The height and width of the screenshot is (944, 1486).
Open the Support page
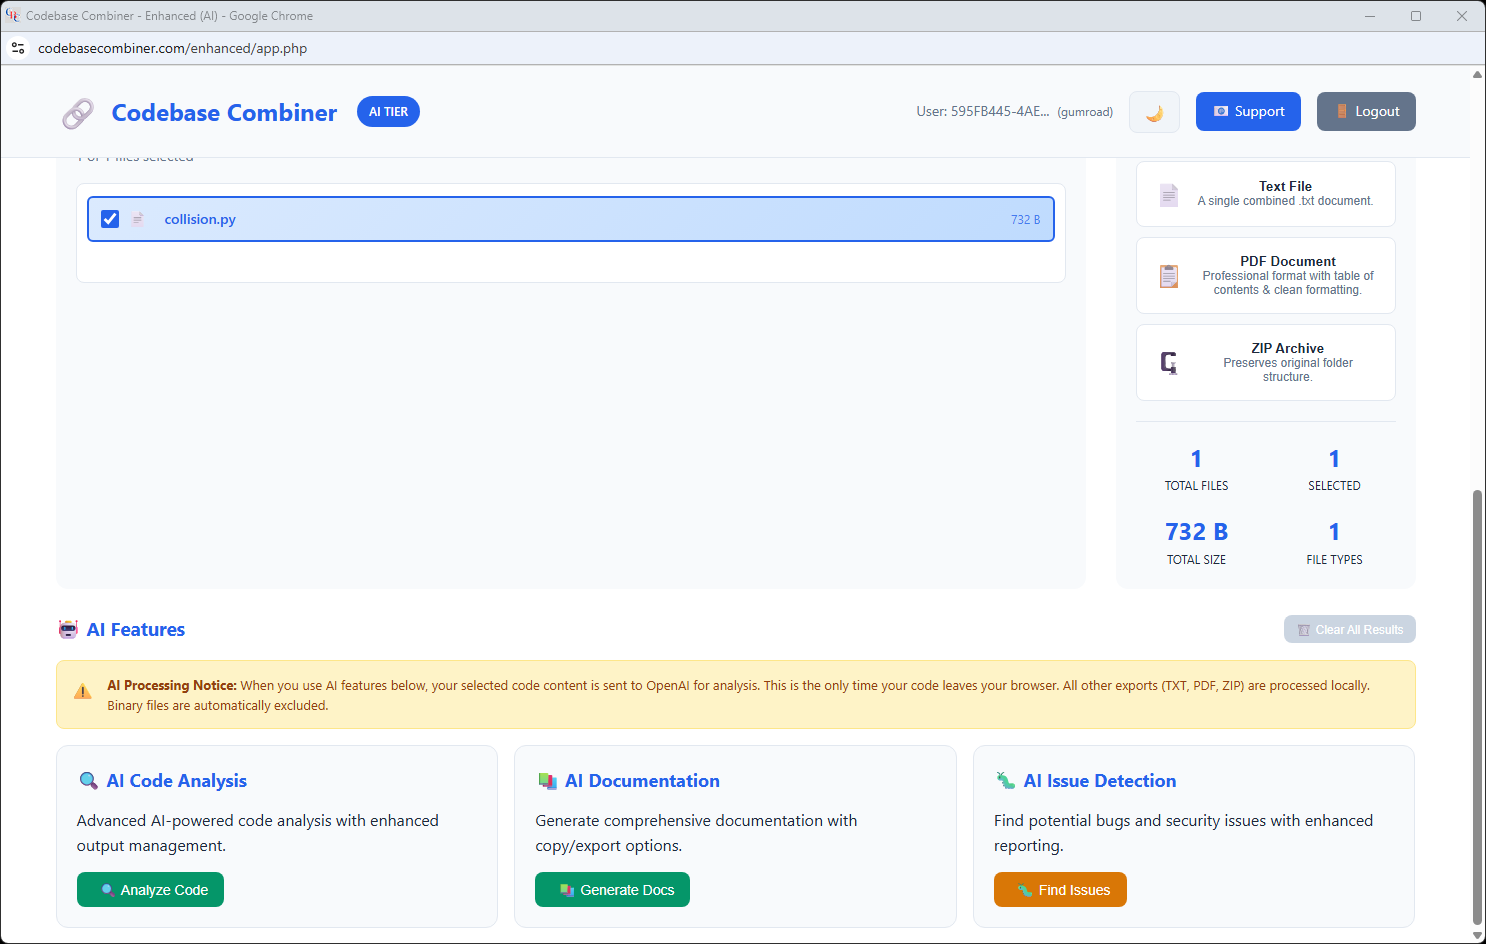point(1248,112)
